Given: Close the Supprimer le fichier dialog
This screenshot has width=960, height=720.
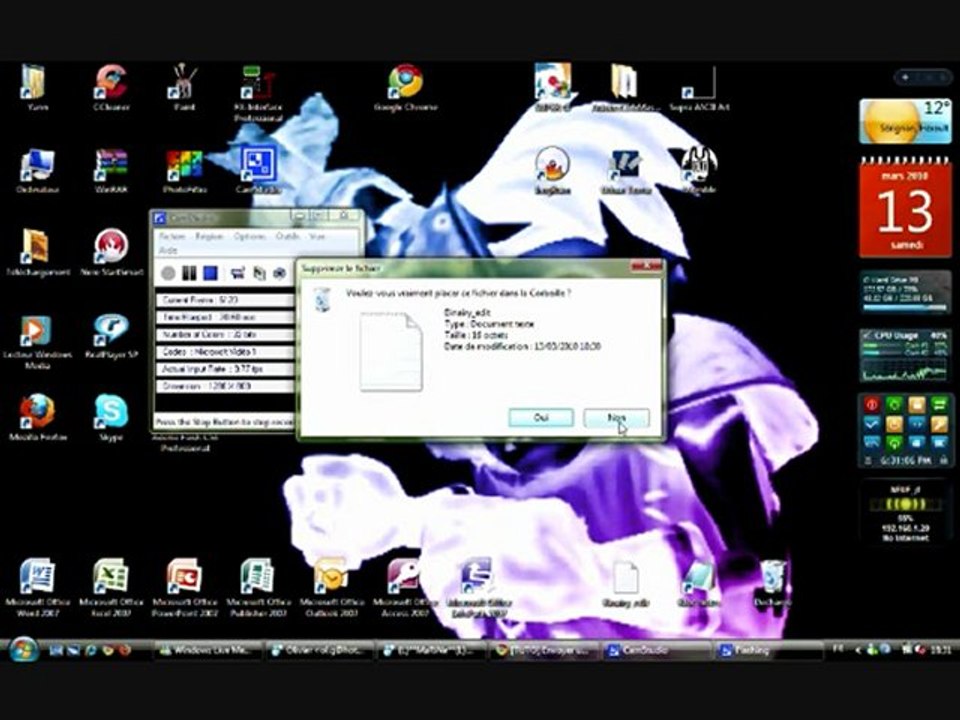Looking at the screenshot, I should pyautogui.click(x=647, y=266).
